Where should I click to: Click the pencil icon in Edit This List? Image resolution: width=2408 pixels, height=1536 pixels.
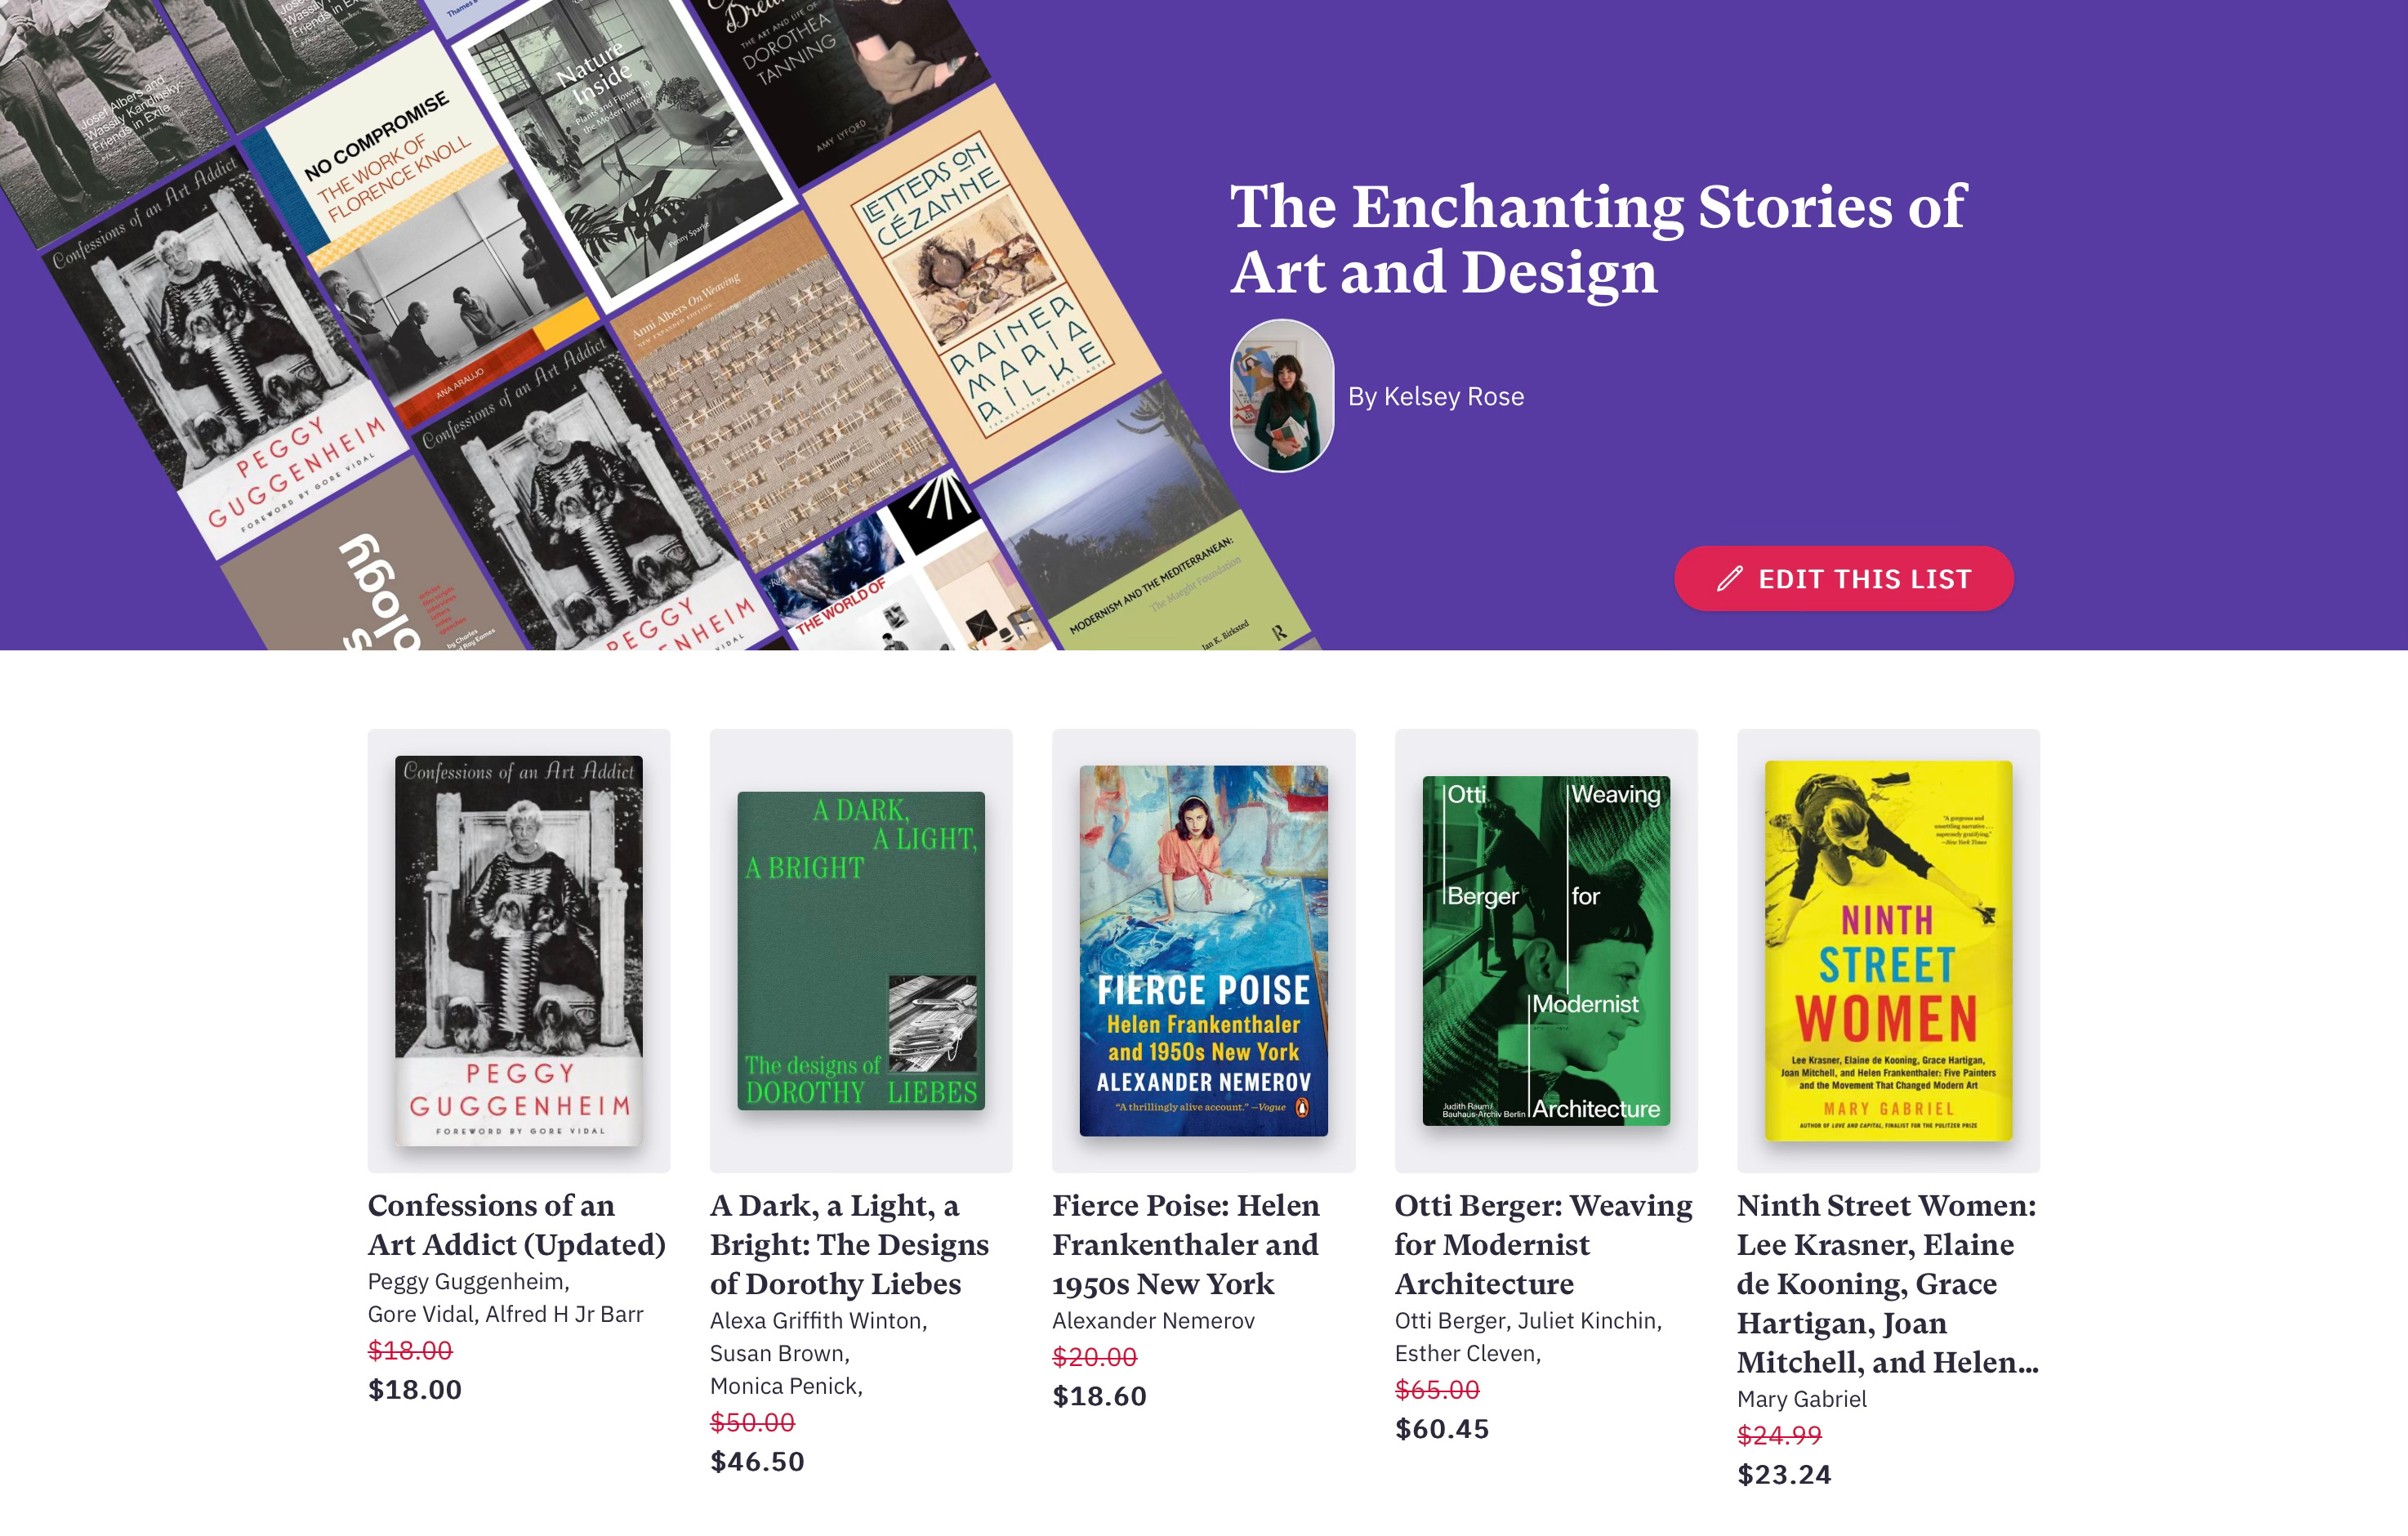coord(1730,579)
